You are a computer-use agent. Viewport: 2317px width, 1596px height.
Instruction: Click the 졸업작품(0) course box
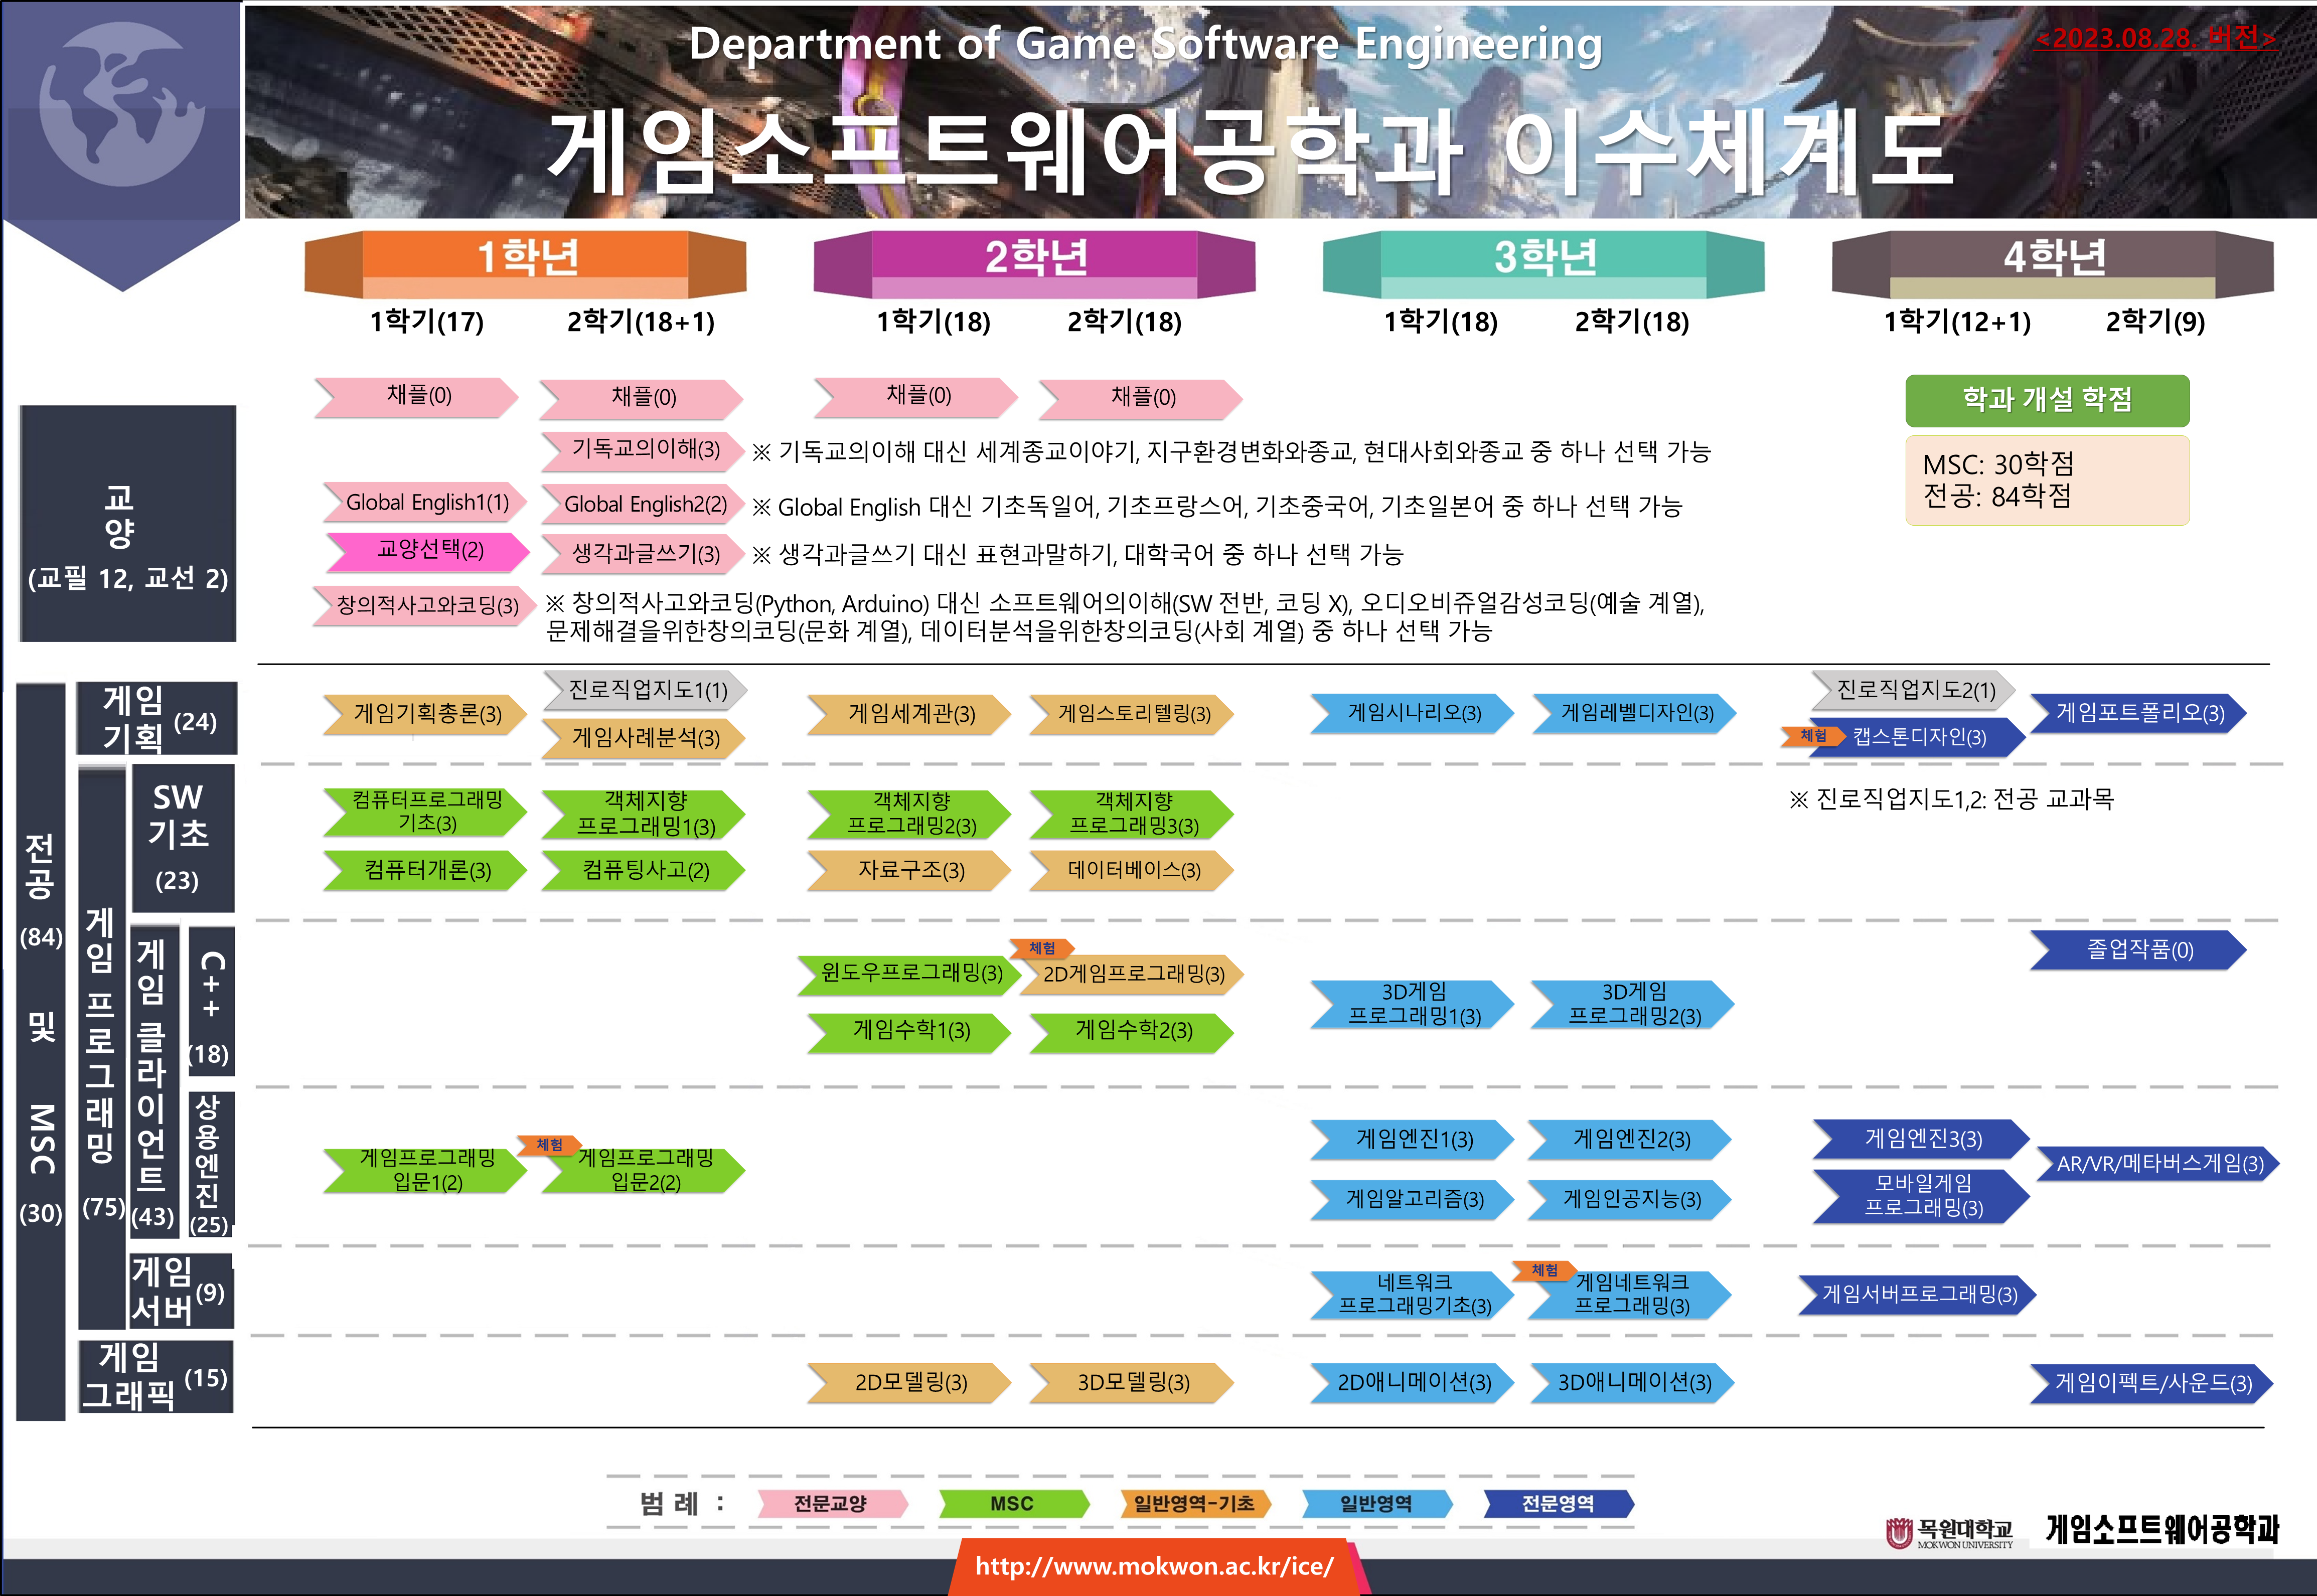click(x=2139, y=950)
